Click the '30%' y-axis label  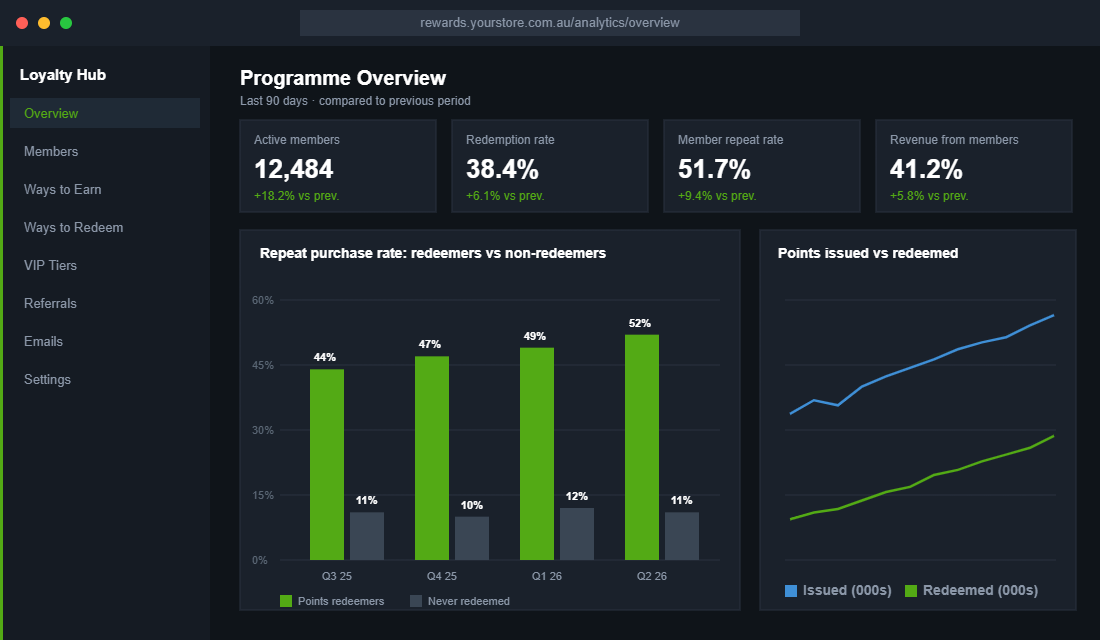click(x=263, y=430)
